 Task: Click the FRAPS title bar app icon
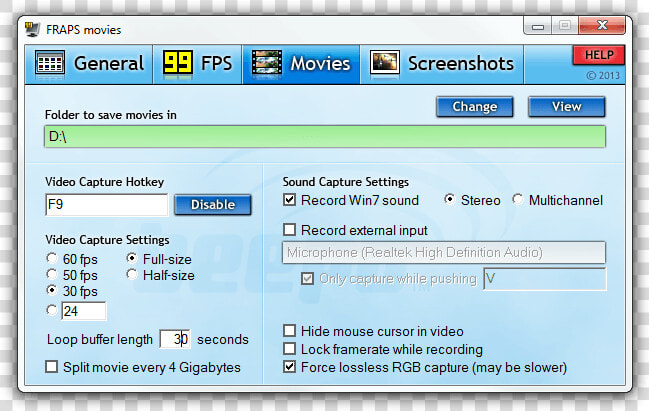click(32, 29)
